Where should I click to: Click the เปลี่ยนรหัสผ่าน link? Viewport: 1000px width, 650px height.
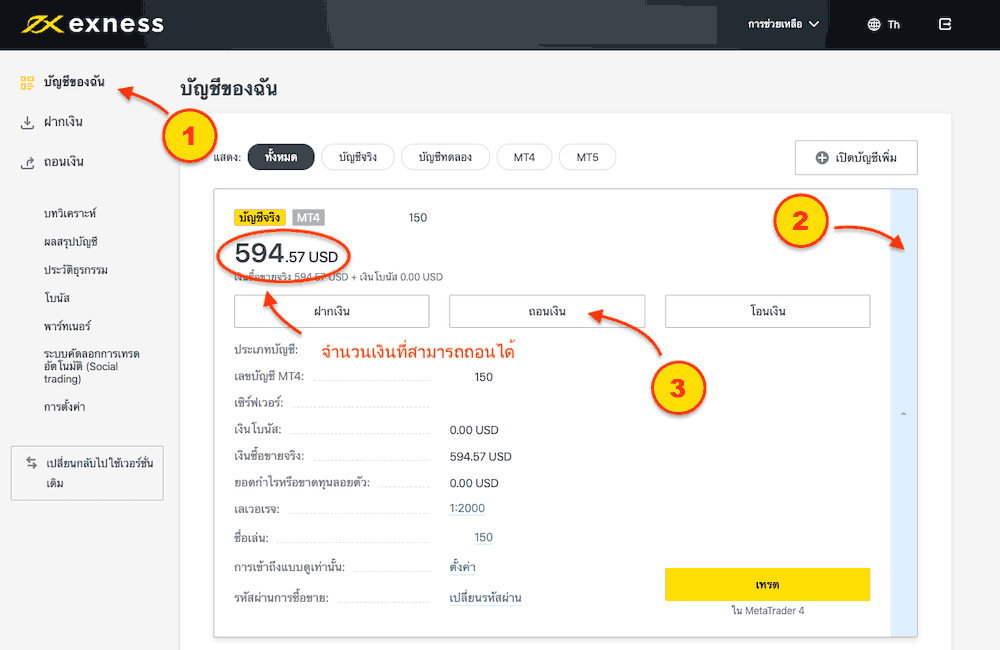click(485, 598)
